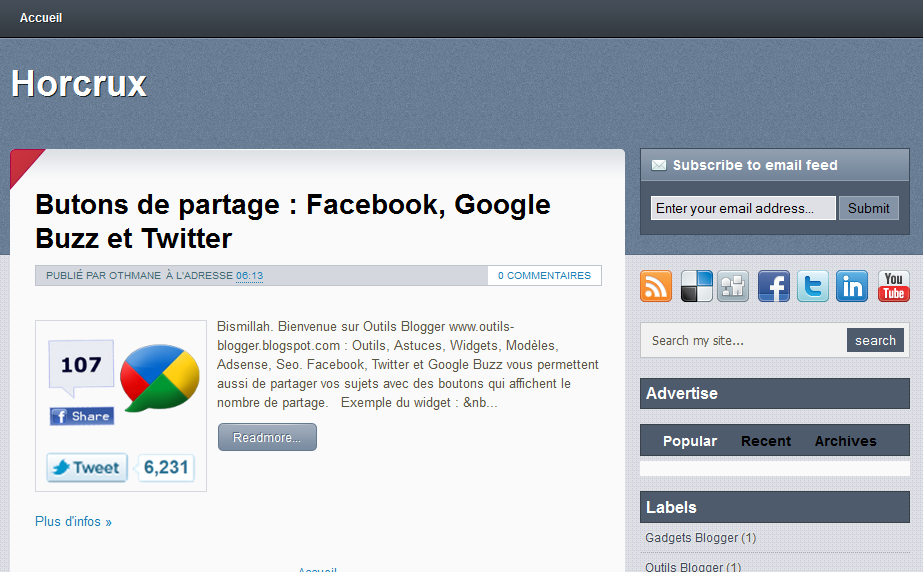Click the Labels widget heading
The image size is (923, 572).
tap(775, 507)
